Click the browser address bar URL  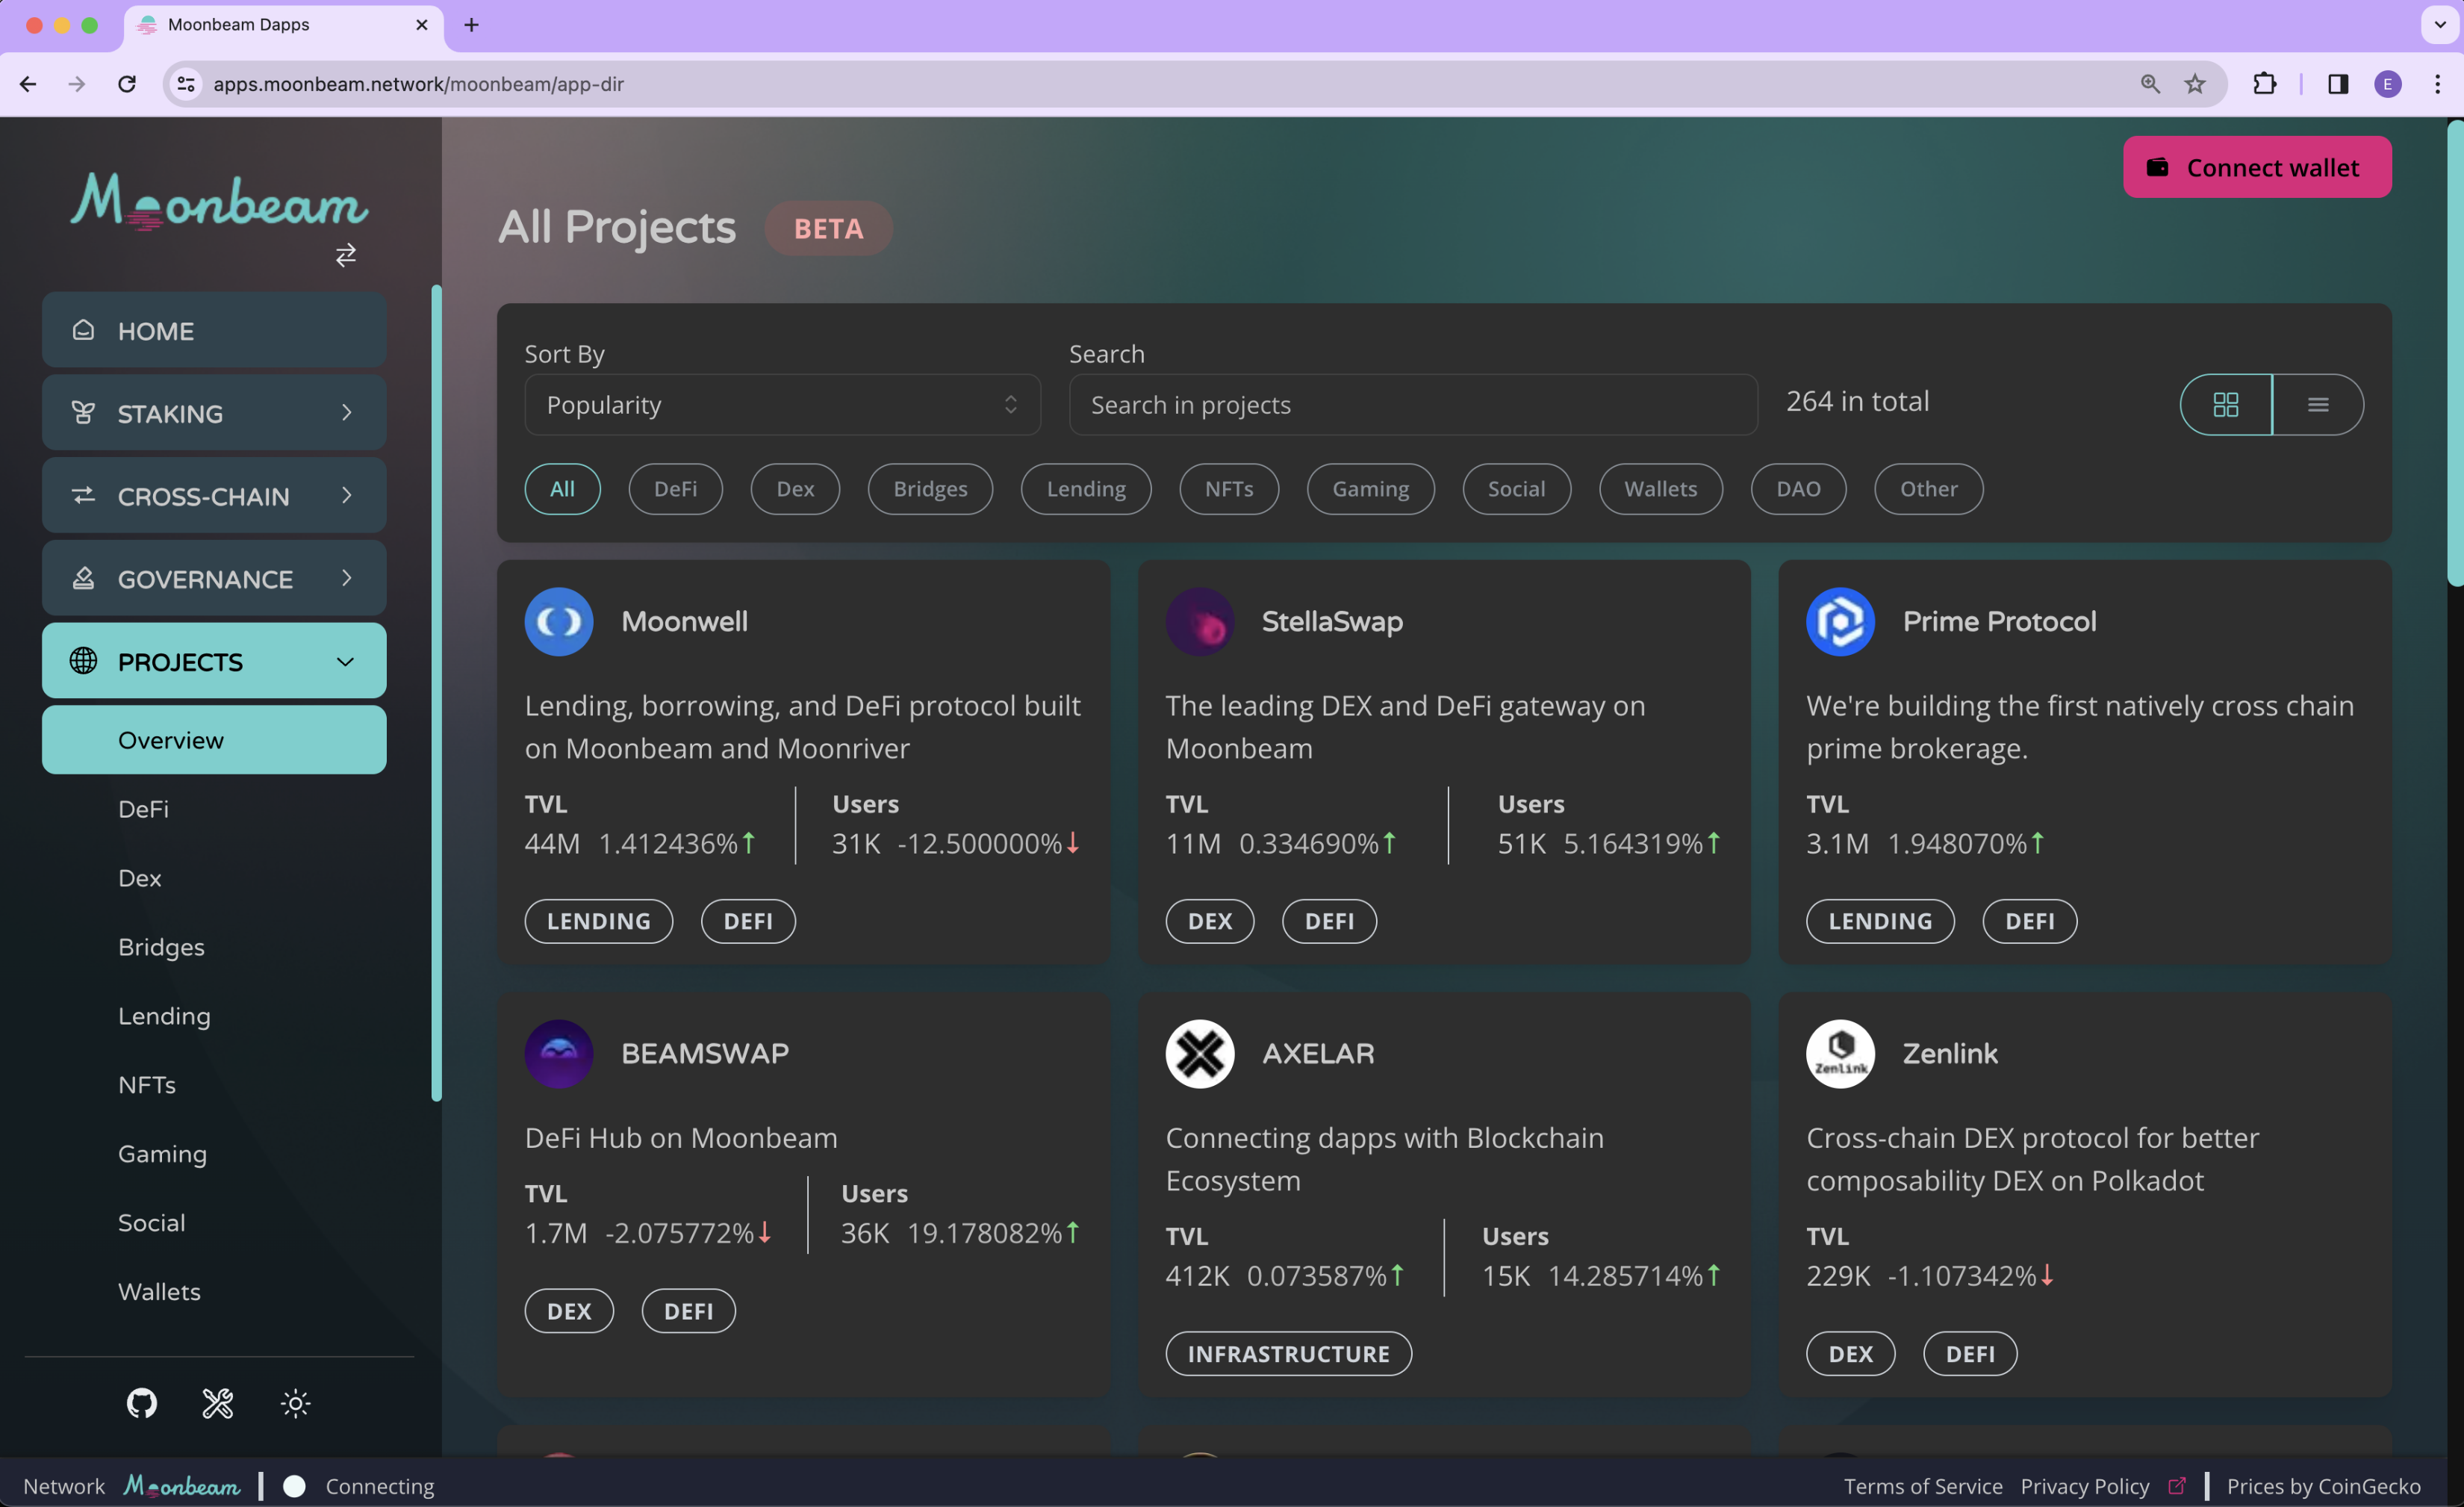[x=418, y=84]
